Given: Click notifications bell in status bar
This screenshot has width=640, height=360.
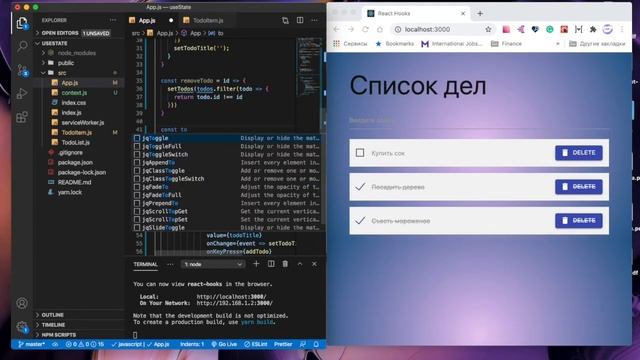Looking at the screenshot, I should pos(316,344).
